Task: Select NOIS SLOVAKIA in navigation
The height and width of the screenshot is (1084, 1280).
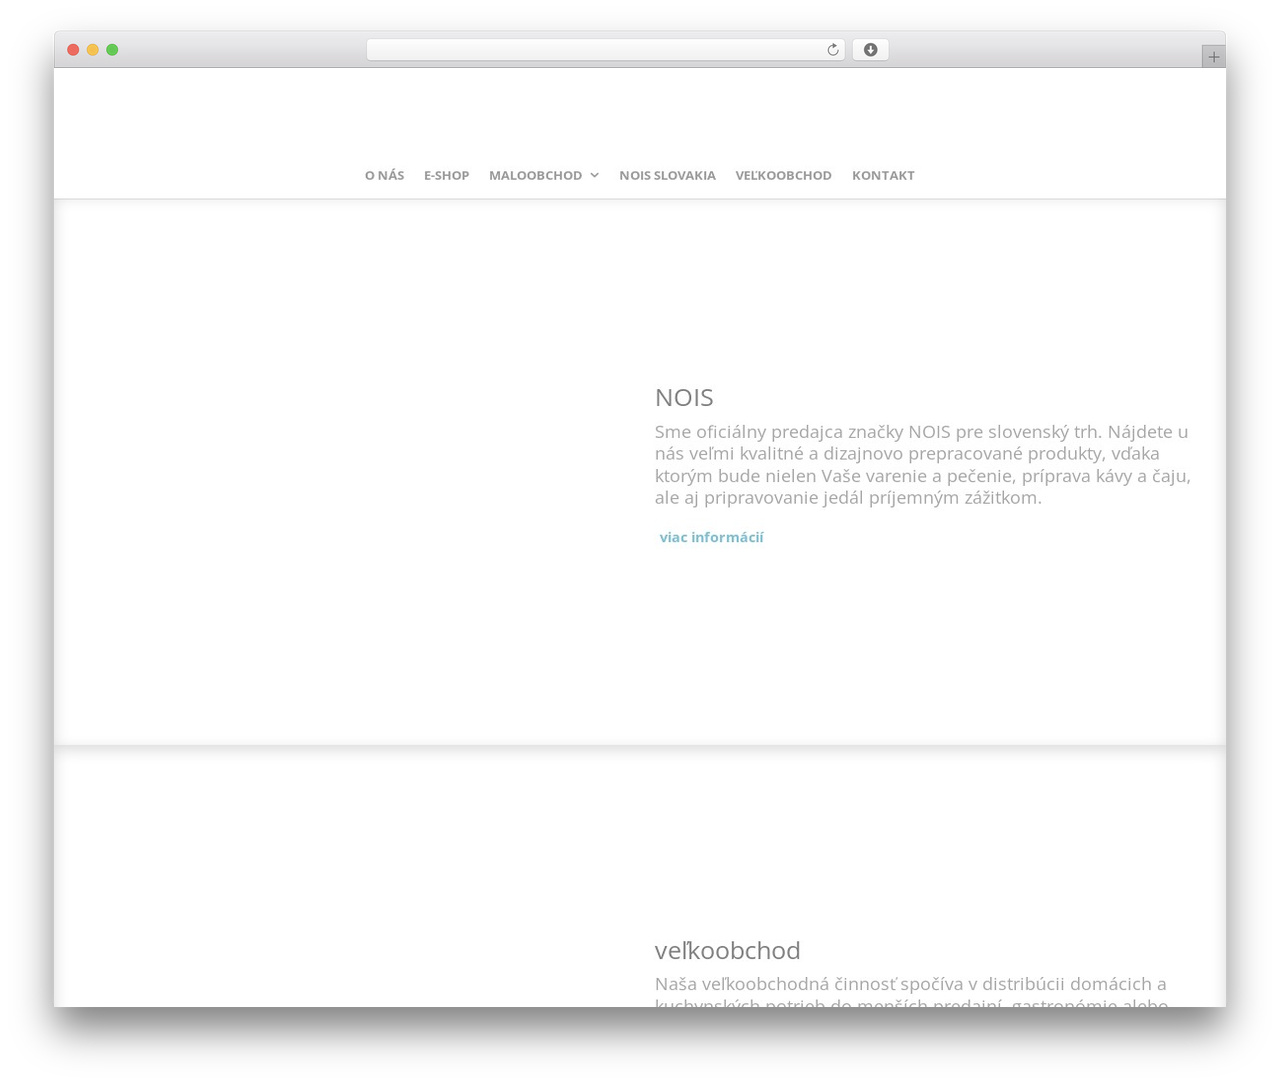Action: point(667,175)
